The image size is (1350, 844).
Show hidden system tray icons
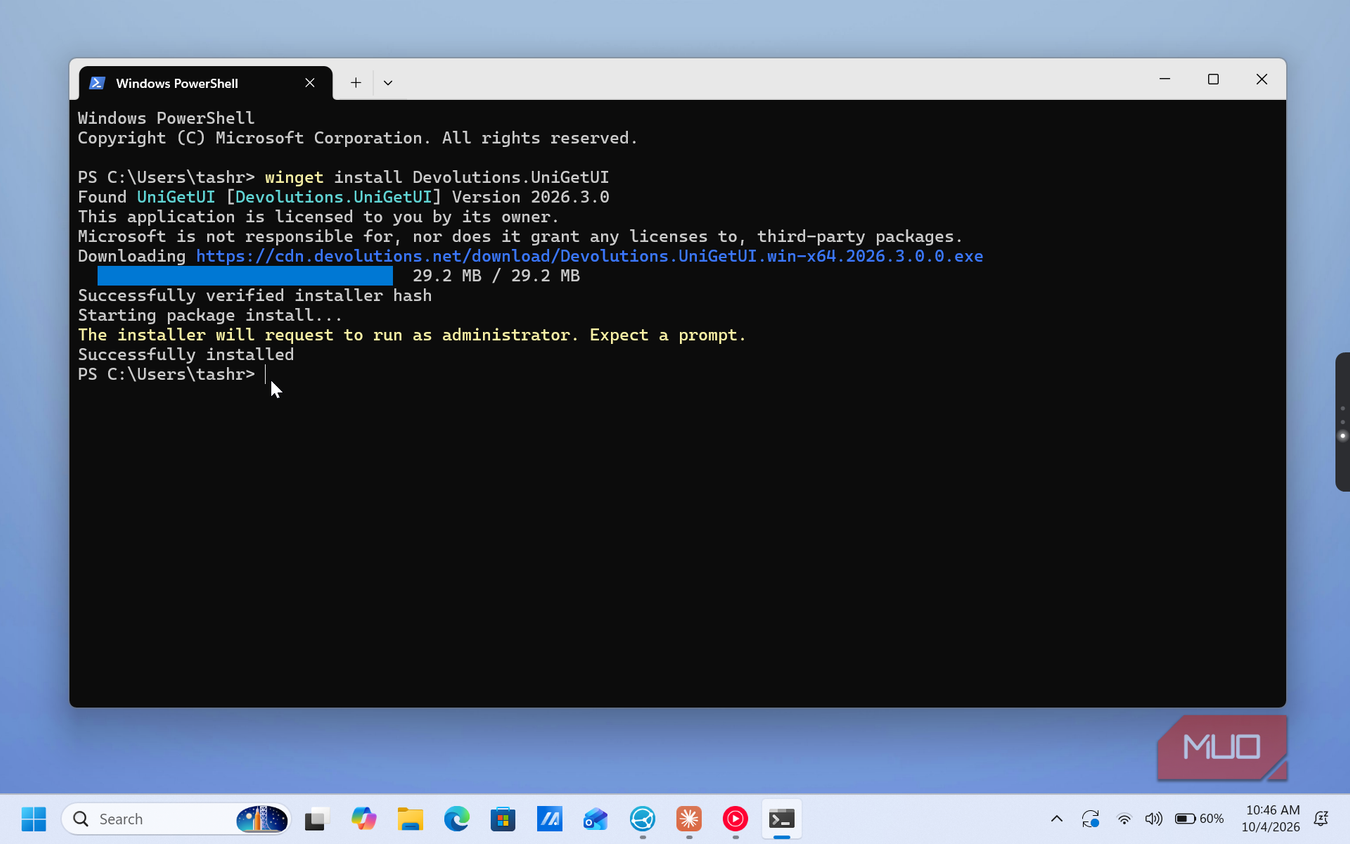pos(1057,819)
